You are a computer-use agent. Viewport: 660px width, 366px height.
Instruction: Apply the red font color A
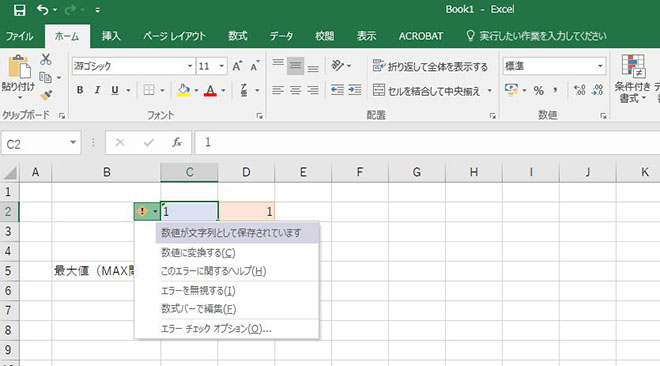coord(210,90)
